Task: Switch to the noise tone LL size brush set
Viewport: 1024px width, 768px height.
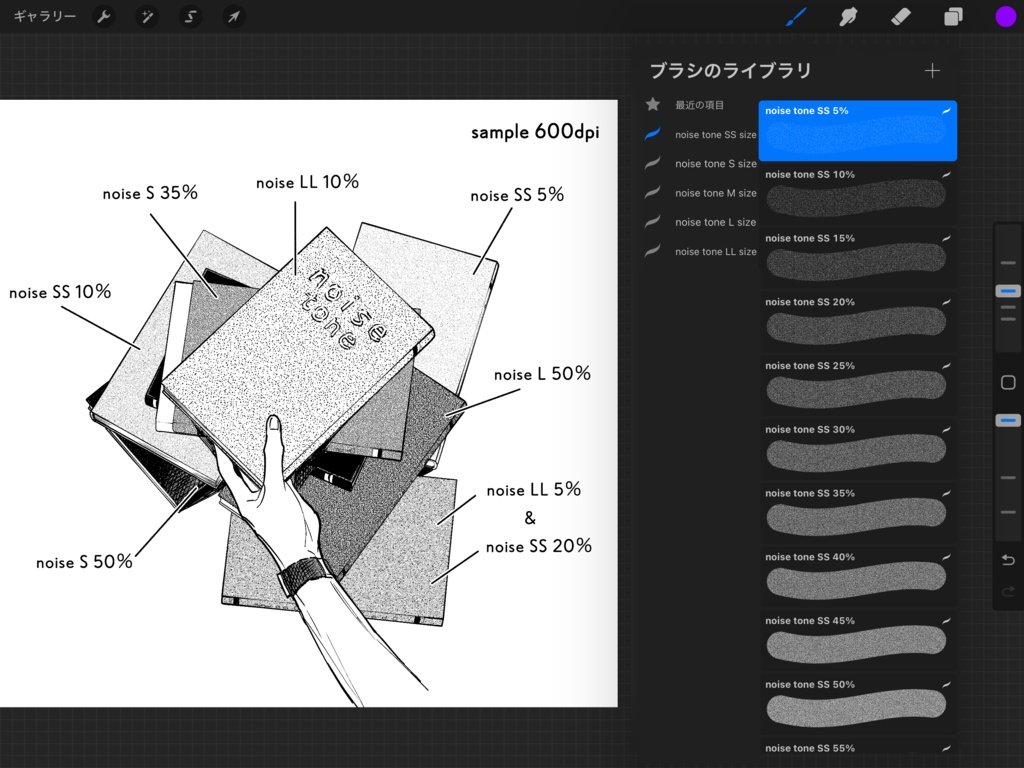Action: 716,251
